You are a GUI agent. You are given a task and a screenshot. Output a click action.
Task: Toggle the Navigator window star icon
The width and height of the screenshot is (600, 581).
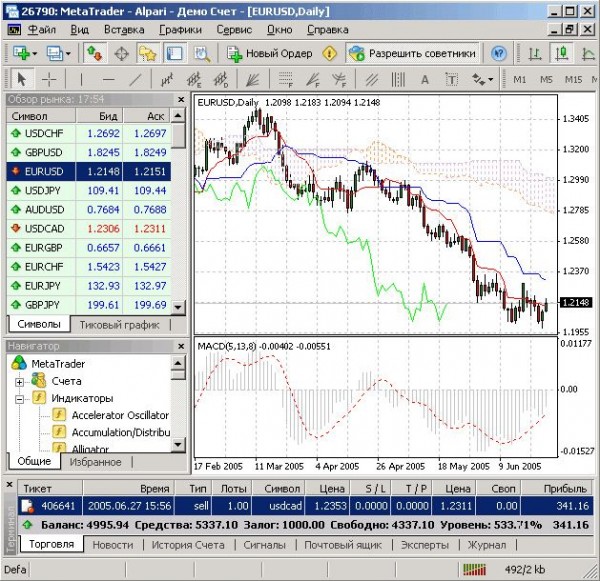click(148, 53)
